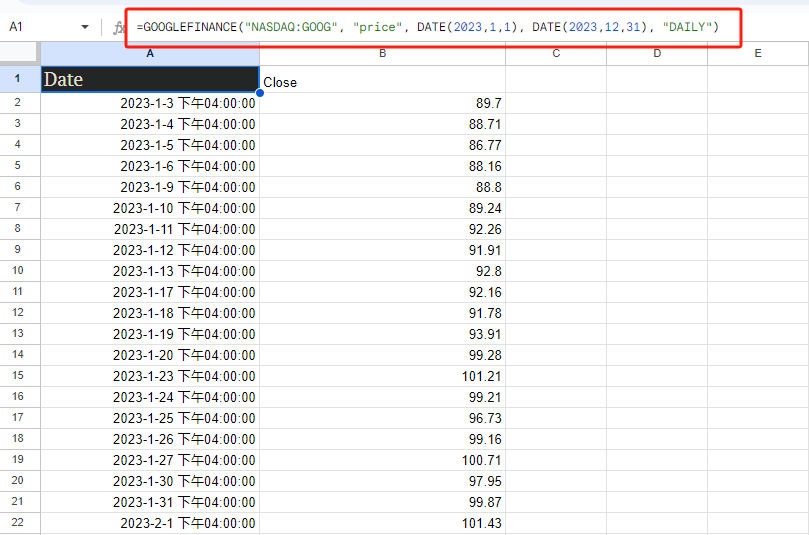The height and width of the screenshot is (535, 809).
Task: Click the date cell 2023-1-4
Action: 150,124
